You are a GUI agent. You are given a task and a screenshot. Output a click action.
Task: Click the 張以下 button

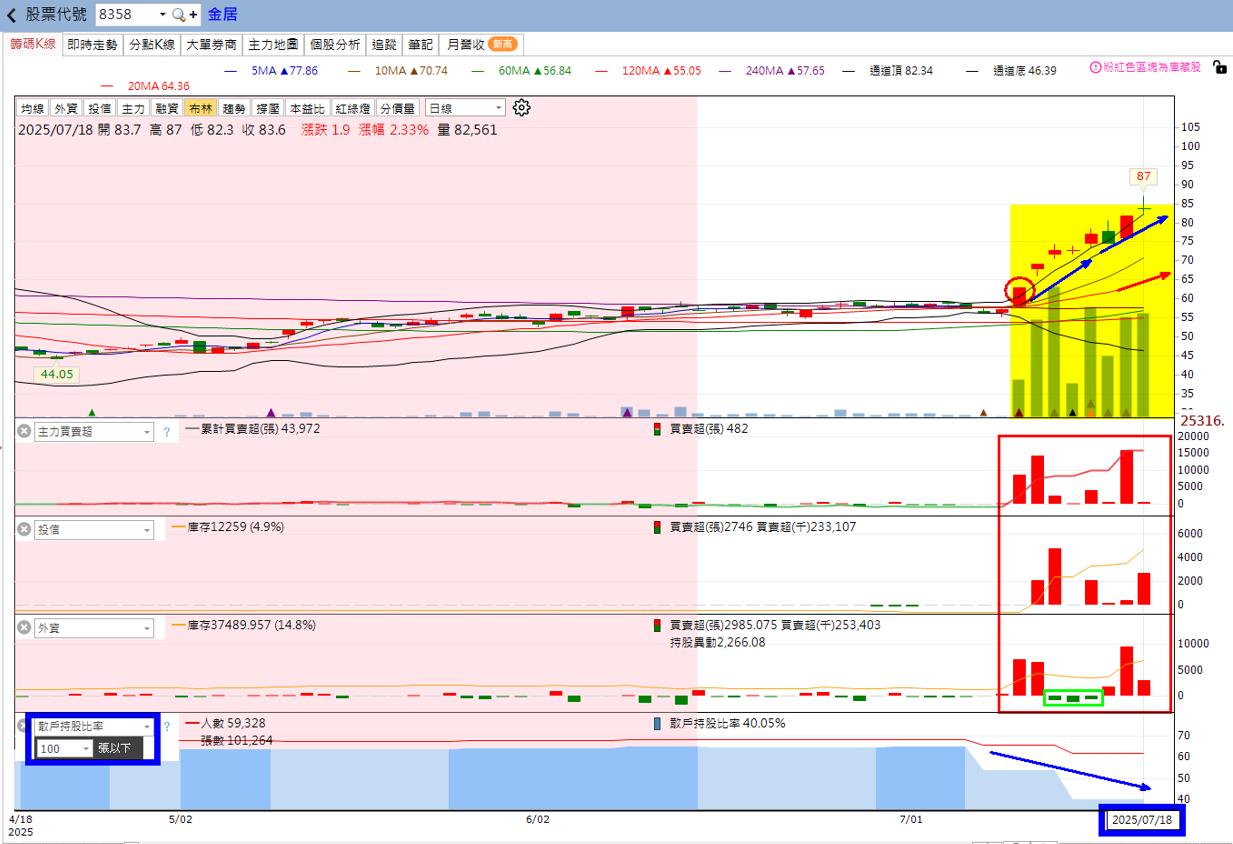pos(119,748)
